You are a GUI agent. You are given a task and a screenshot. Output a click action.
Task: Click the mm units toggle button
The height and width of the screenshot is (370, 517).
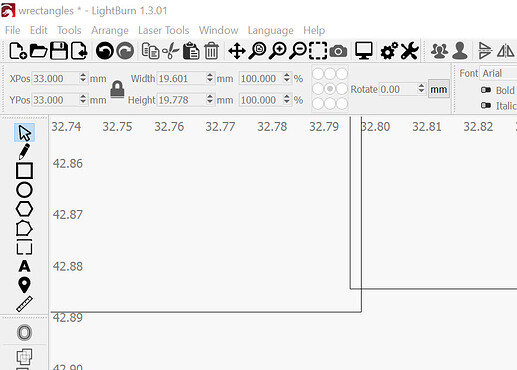click(439, 89)
